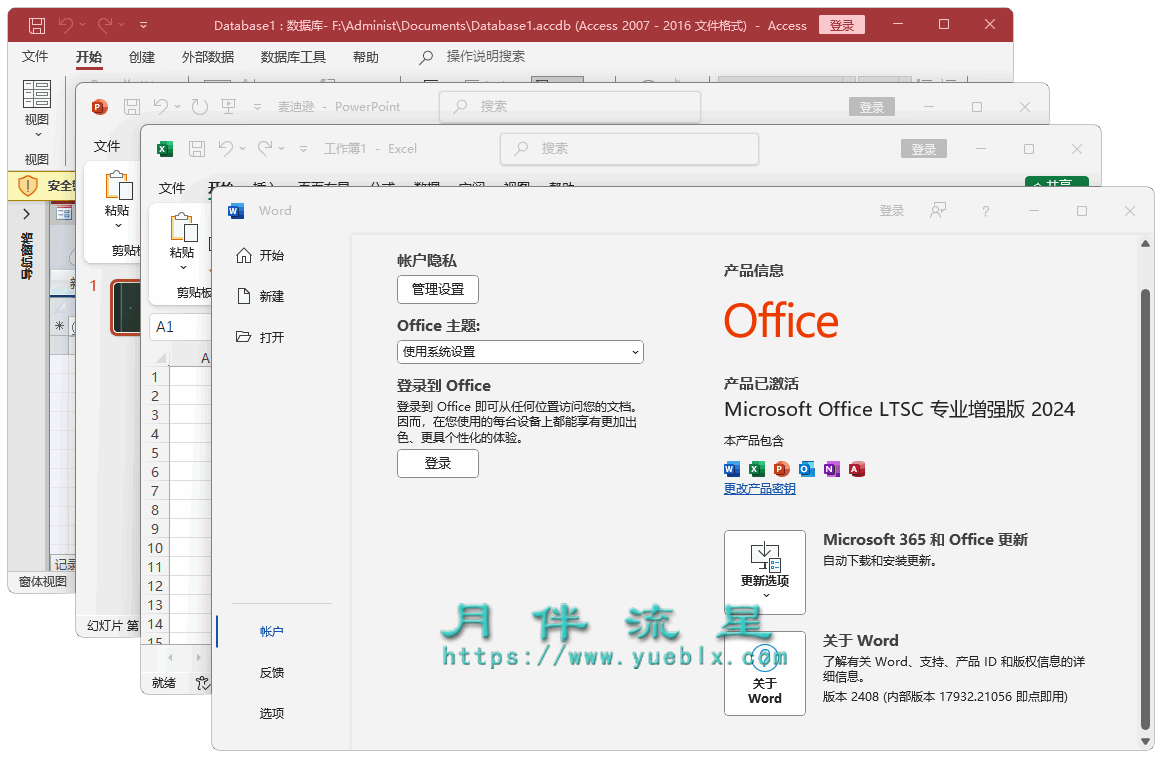
Task: Click the 粘贴 paste icon in Excel
Action: (183, 227)
